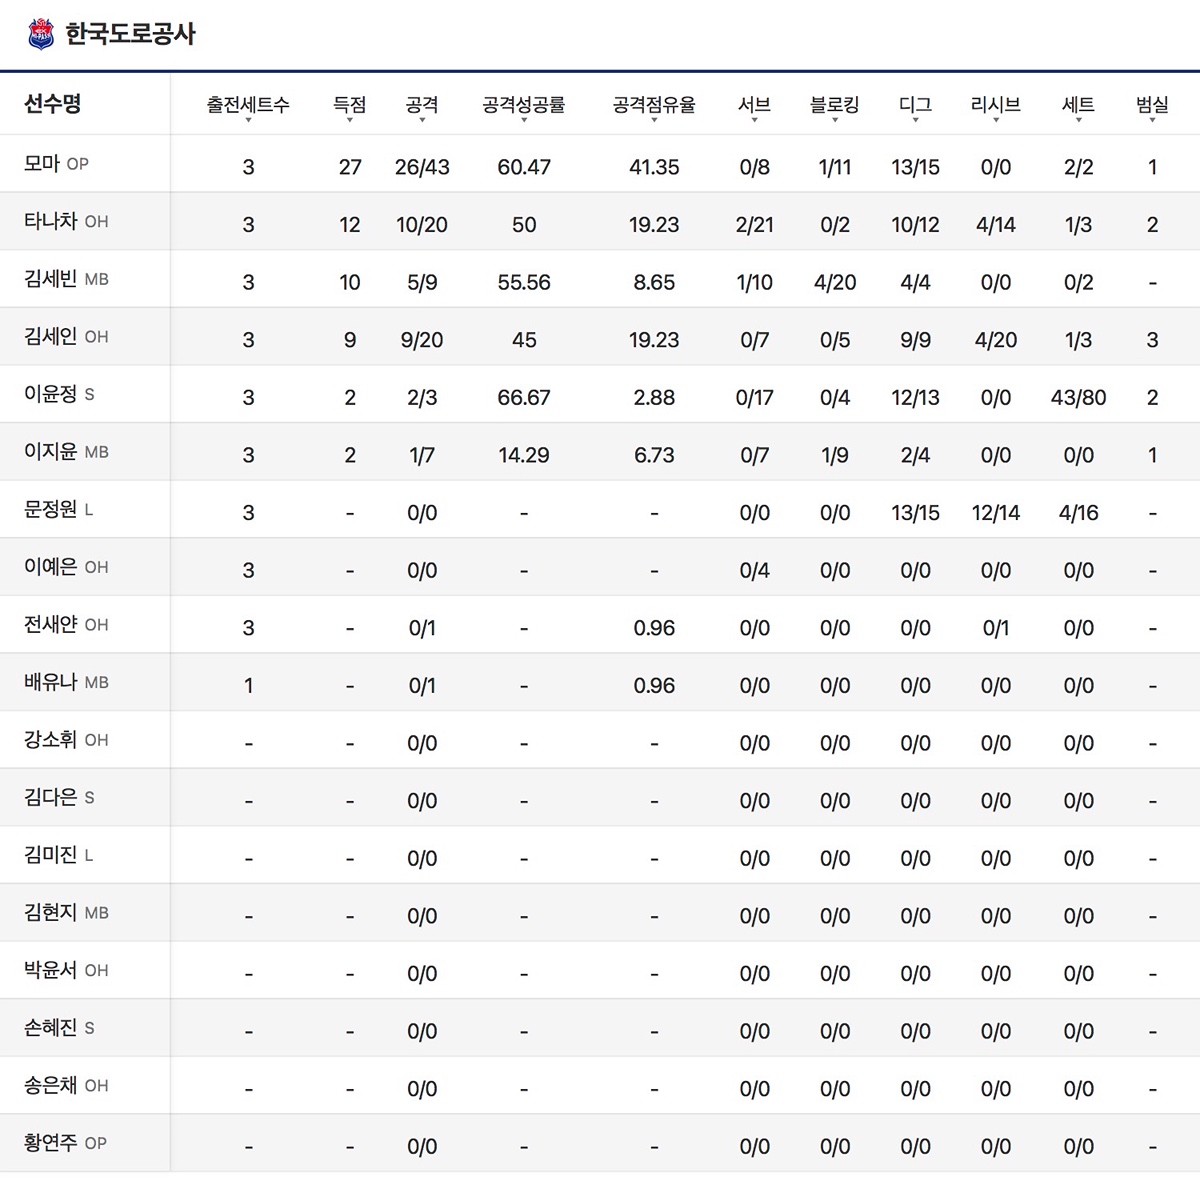Select player 타나차 in the list
This screenshot has width=1200, height=1201.
click(x=51, y=221)
